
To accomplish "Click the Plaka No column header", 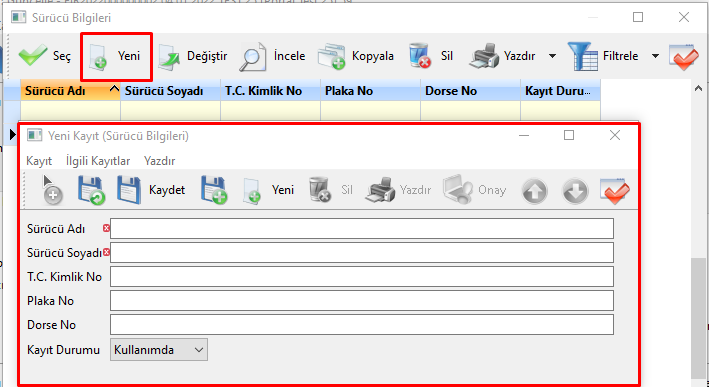I will (370, 91).
